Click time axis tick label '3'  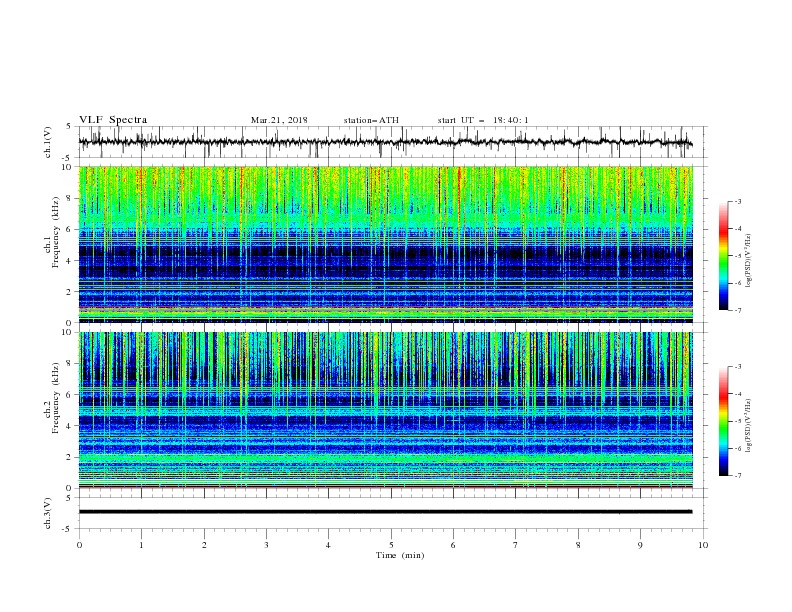point(266,545)
